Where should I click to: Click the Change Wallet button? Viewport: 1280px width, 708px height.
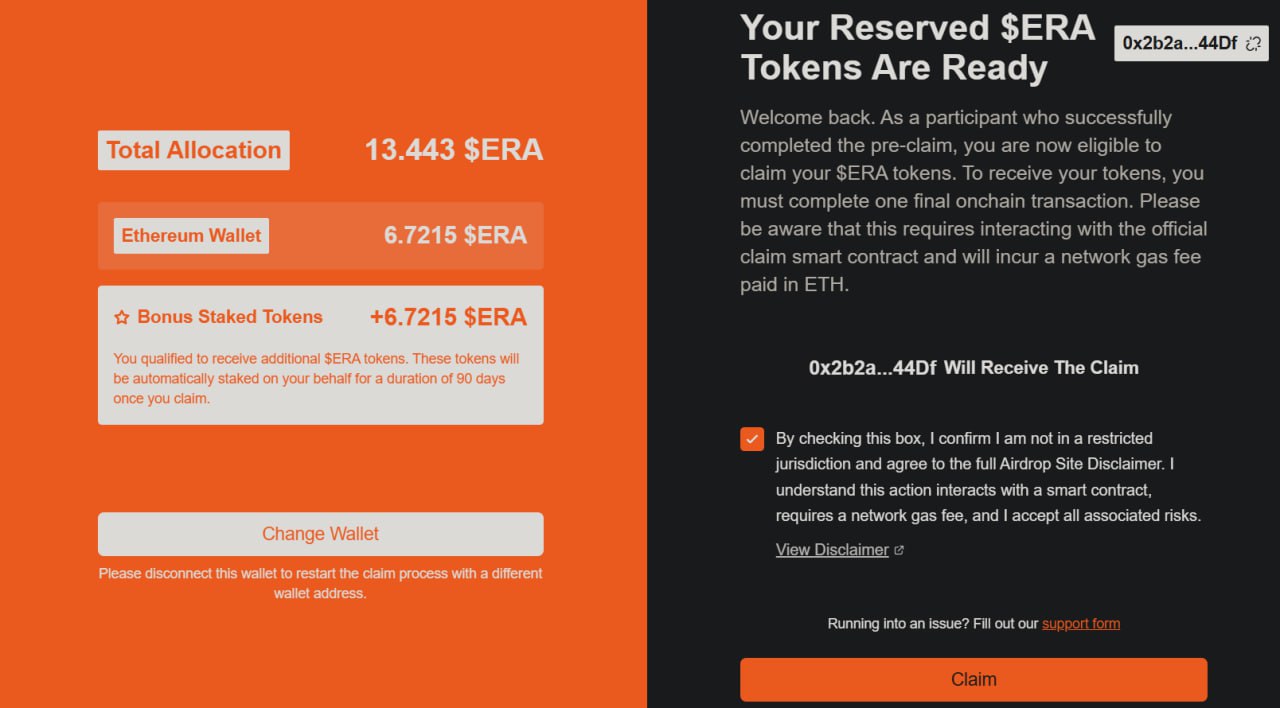[x=320, y=534]
